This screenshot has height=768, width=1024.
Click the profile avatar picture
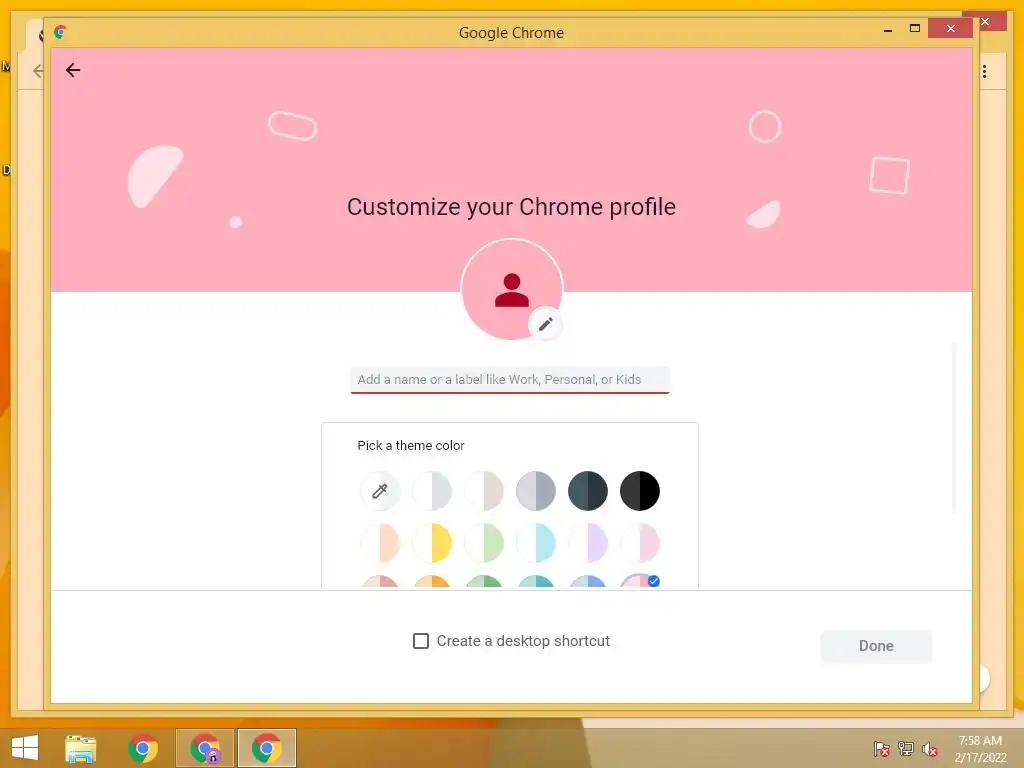[x=511, y=289]
